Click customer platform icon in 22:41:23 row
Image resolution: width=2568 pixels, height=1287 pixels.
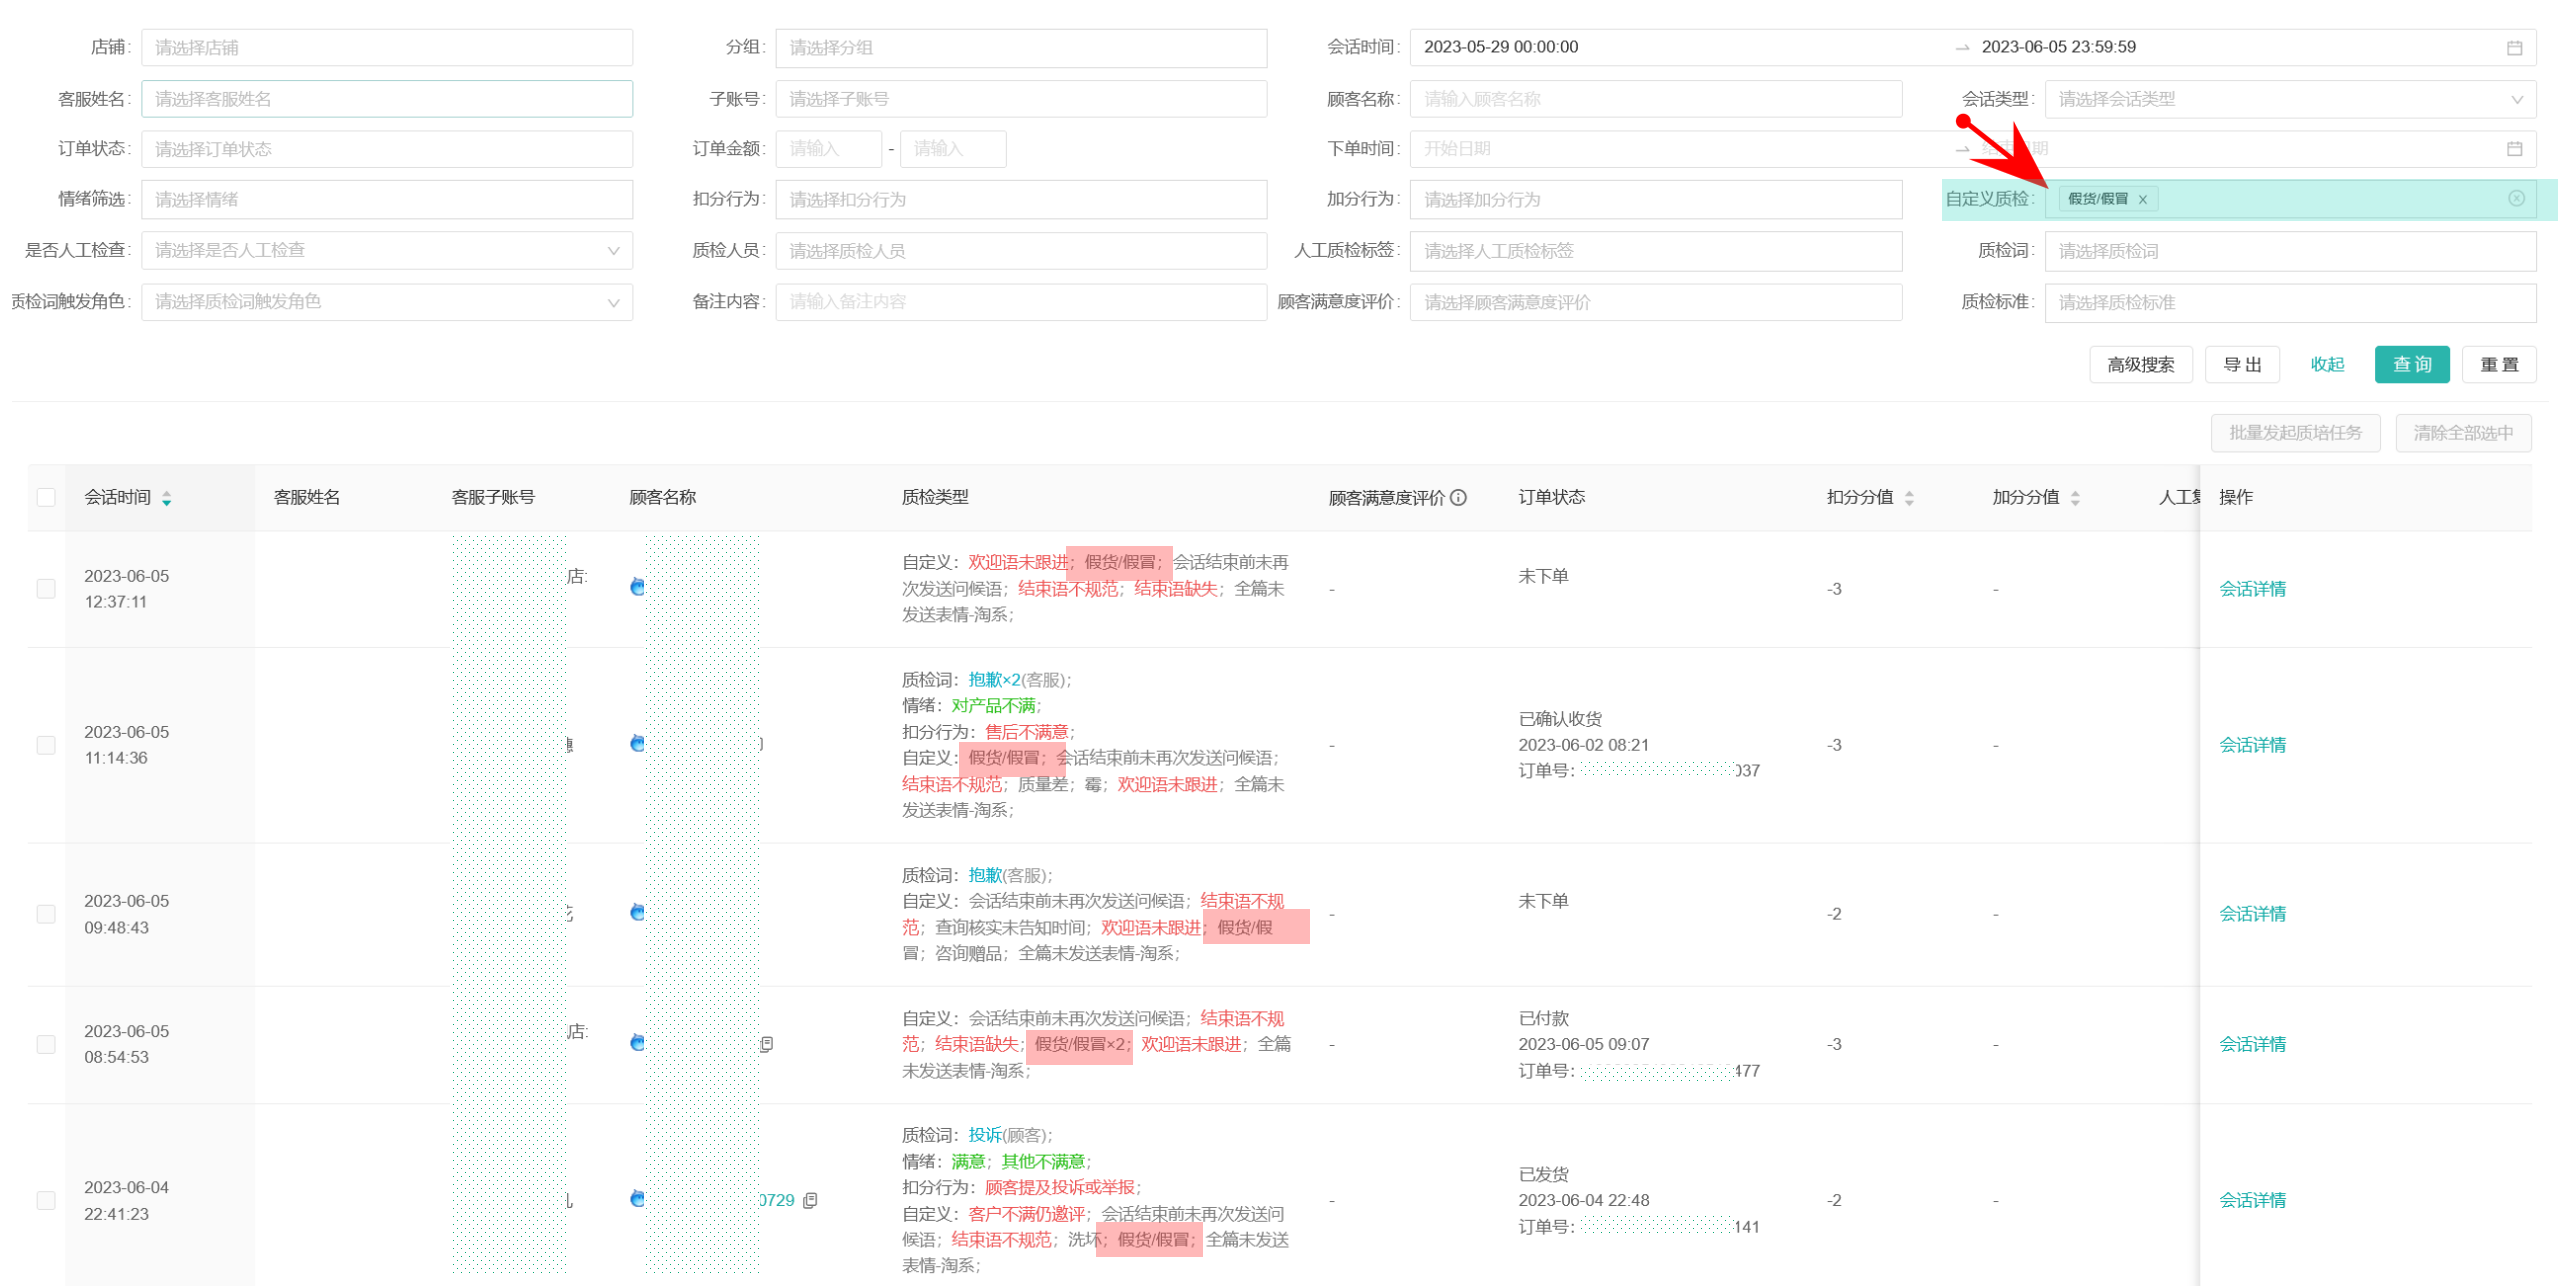(x=637, y=1200)
